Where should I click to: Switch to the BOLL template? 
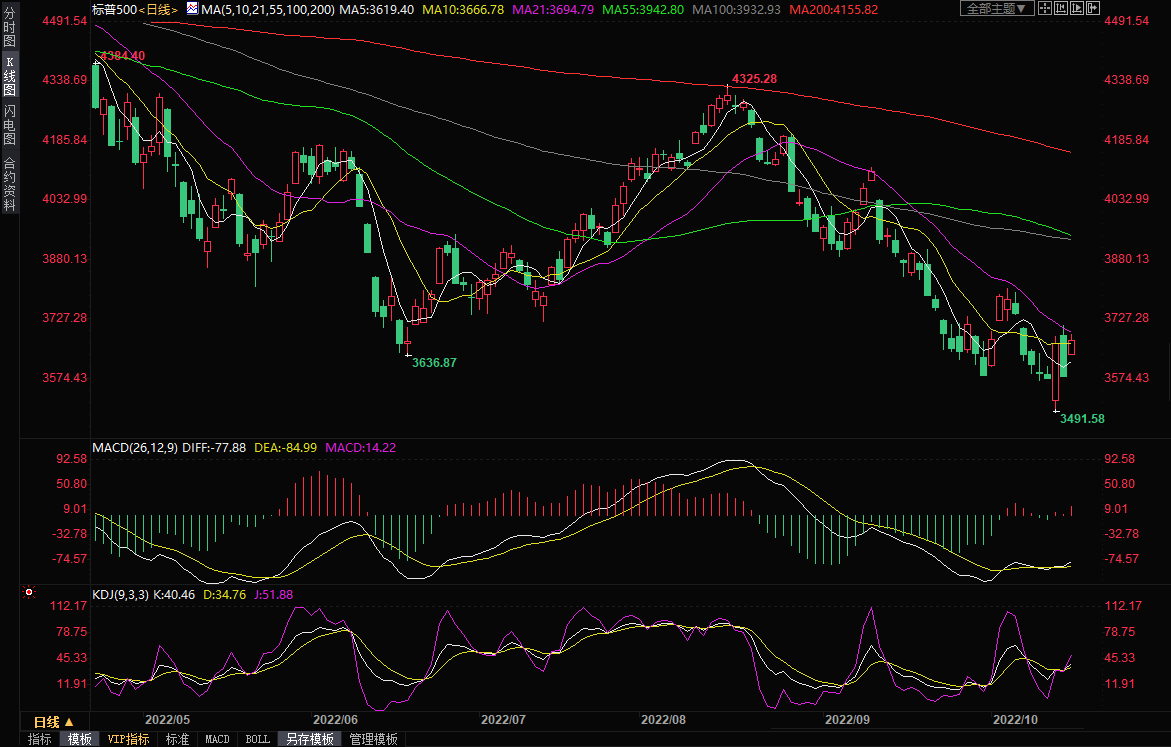coord(257,739)
